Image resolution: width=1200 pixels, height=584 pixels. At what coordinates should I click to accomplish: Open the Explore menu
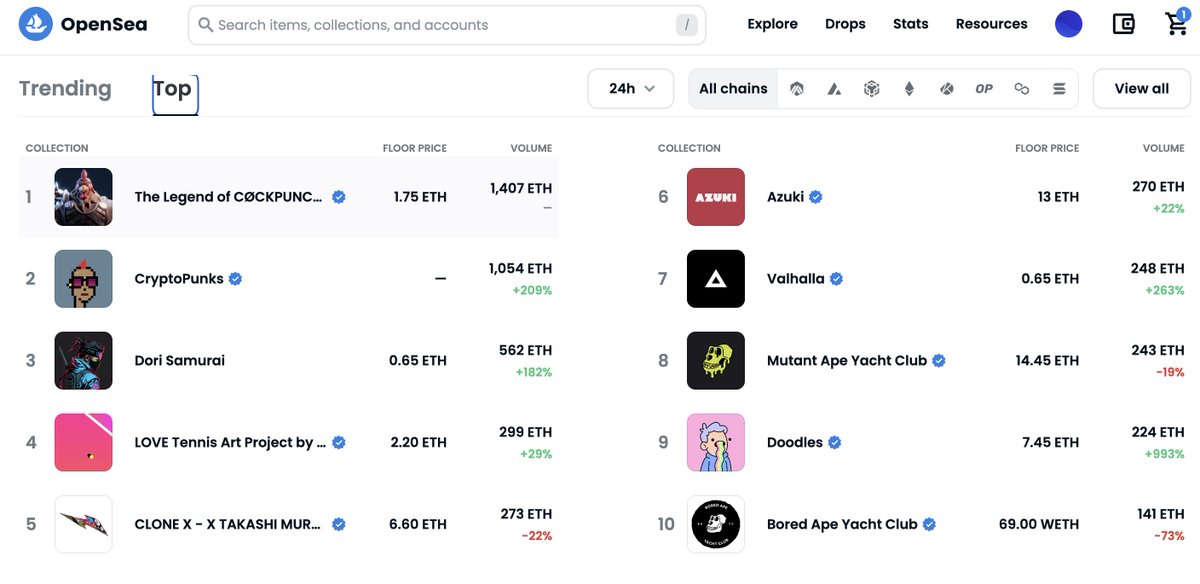[x=772, y=24]
